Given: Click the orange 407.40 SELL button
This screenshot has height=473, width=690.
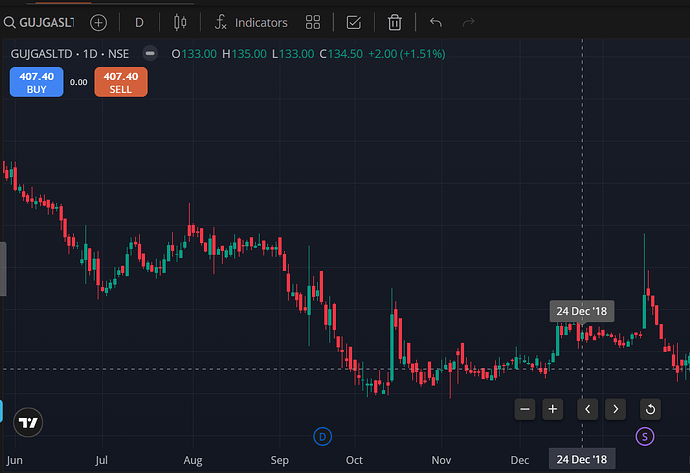Looking at the screenshot, I should (x=121, y=82).
